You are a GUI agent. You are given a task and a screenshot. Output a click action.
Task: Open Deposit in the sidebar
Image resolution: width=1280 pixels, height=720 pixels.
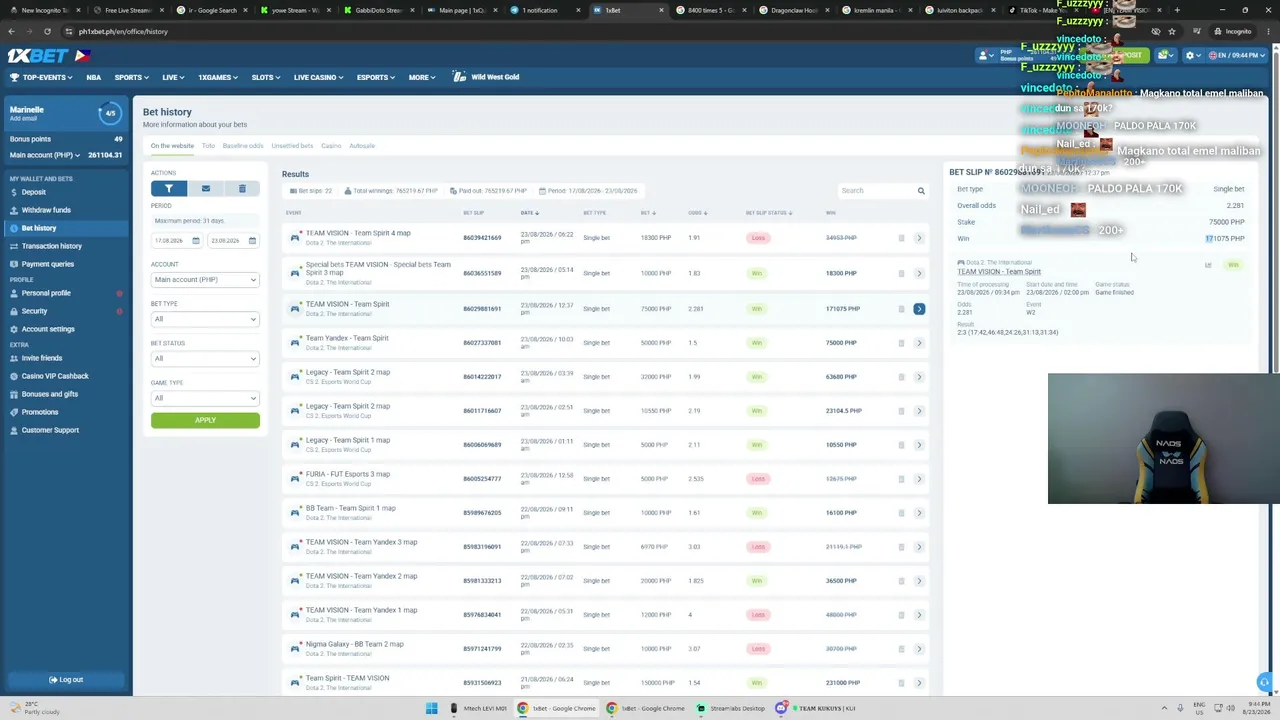pos(34,192)
